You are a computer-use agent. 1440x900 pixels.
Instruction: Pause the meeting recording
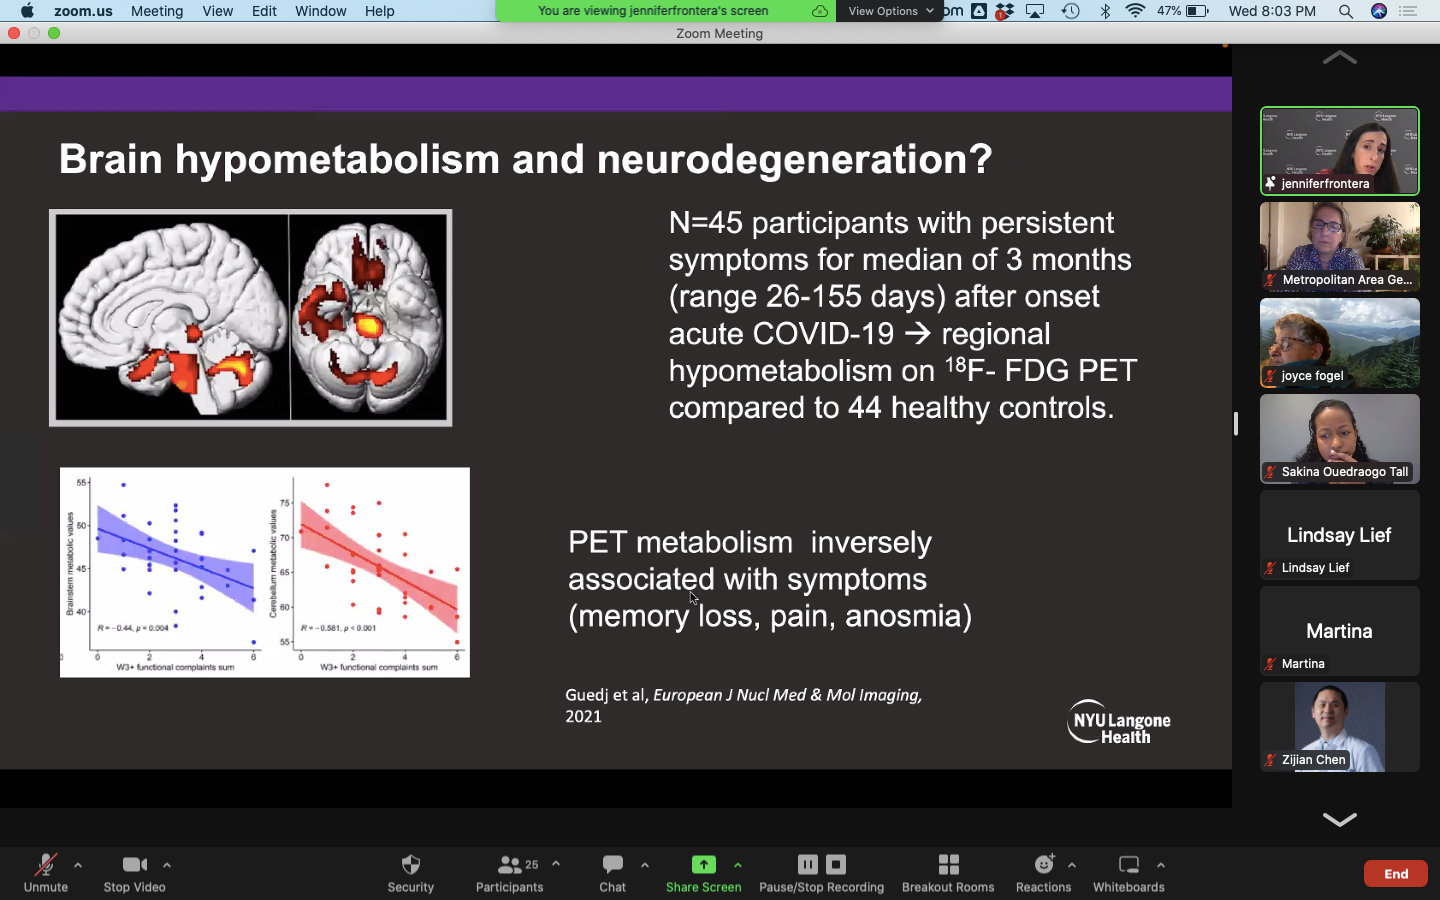(808, 864)
